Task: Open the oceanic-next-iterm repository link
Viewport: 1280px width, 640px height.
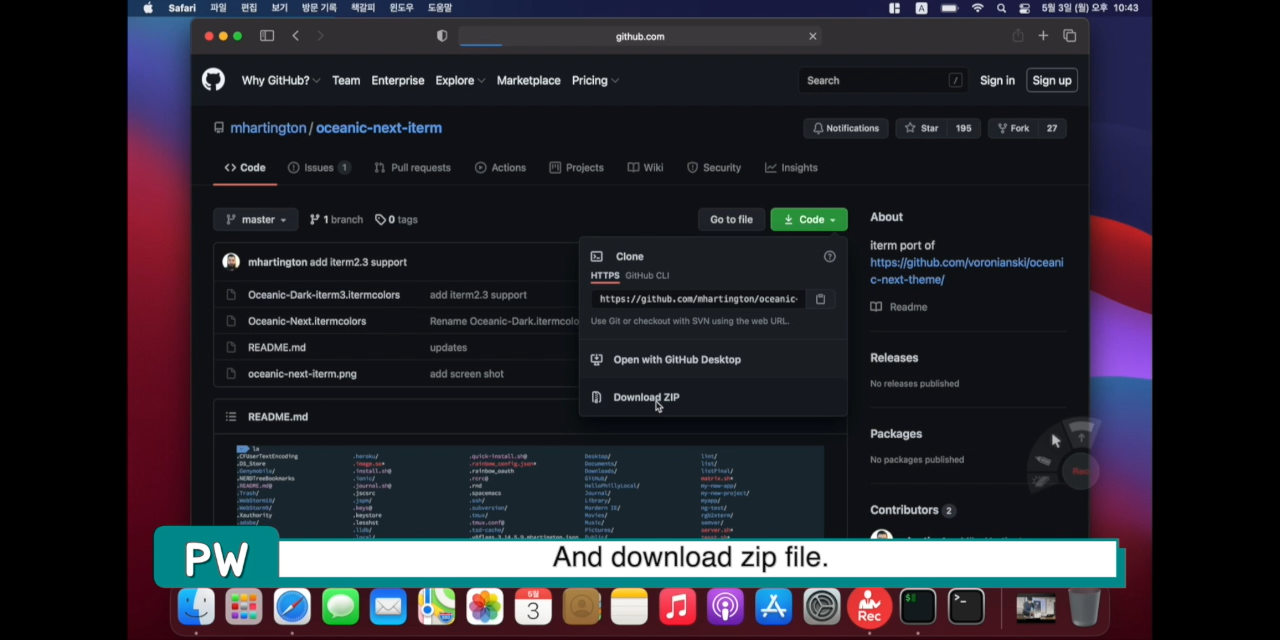Action: click(379, 128)
